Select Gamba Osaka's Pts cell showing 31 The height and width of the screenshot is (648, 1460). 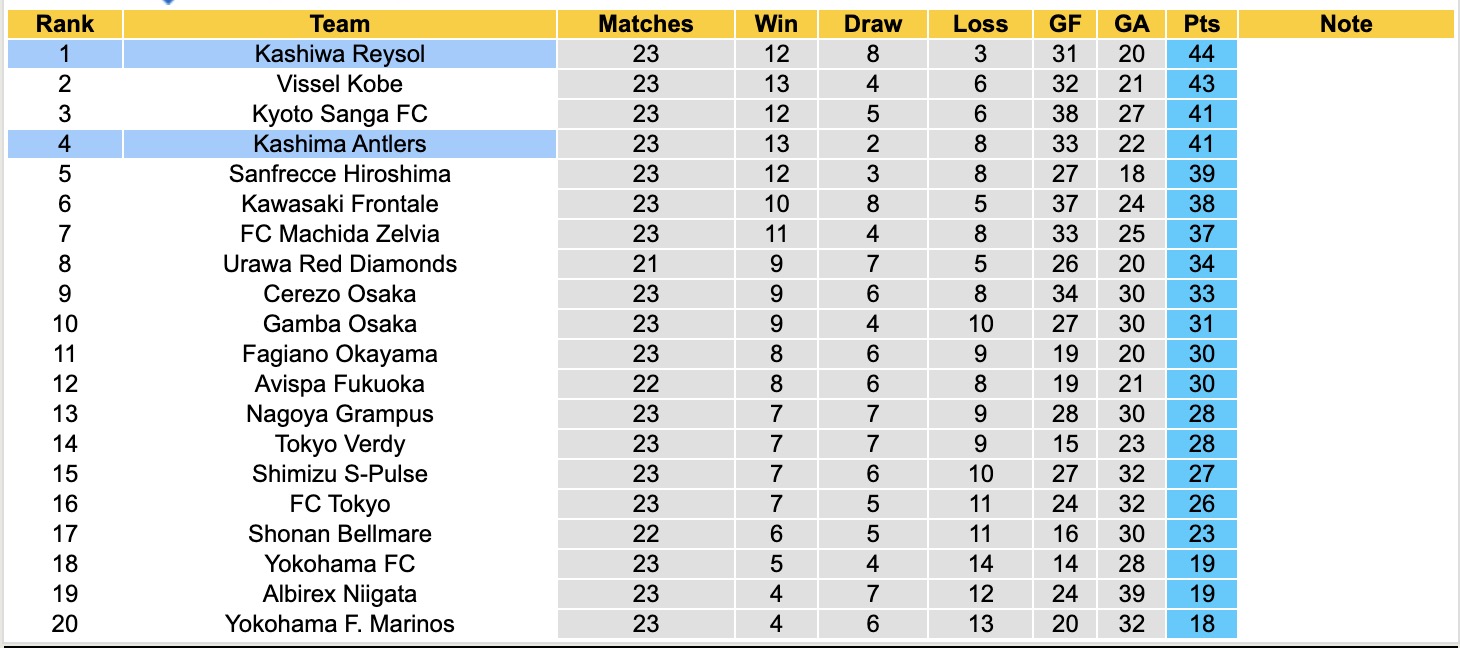[x=1201, y=324]
